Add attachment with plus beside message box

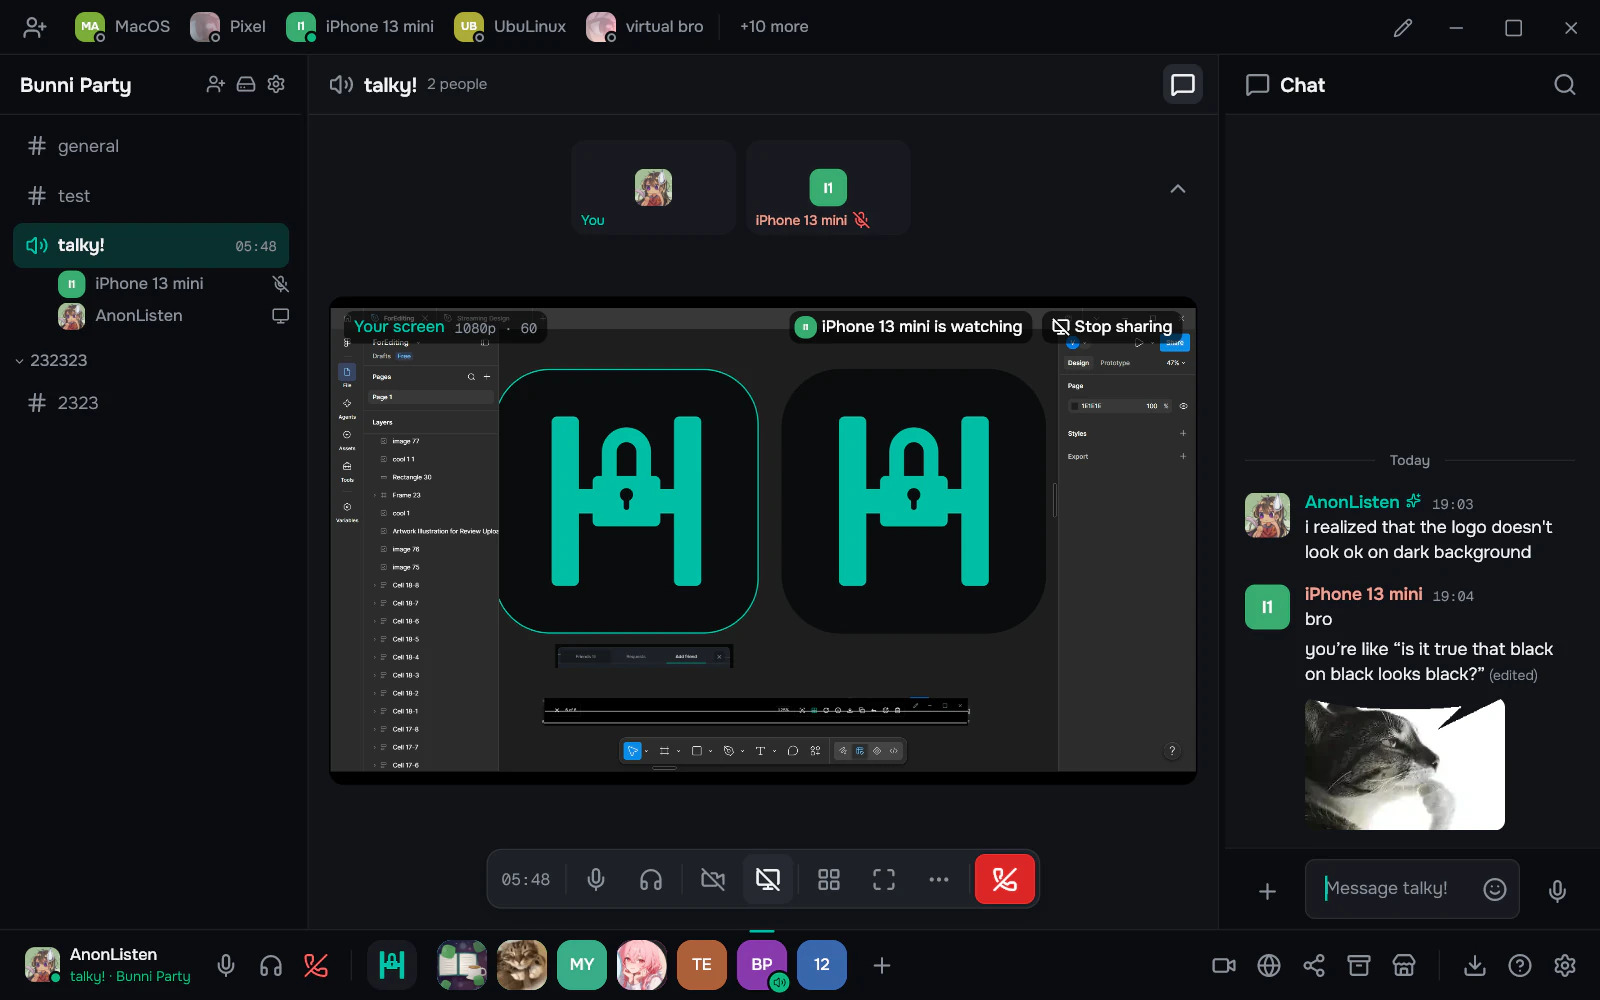pos(1267,891)
